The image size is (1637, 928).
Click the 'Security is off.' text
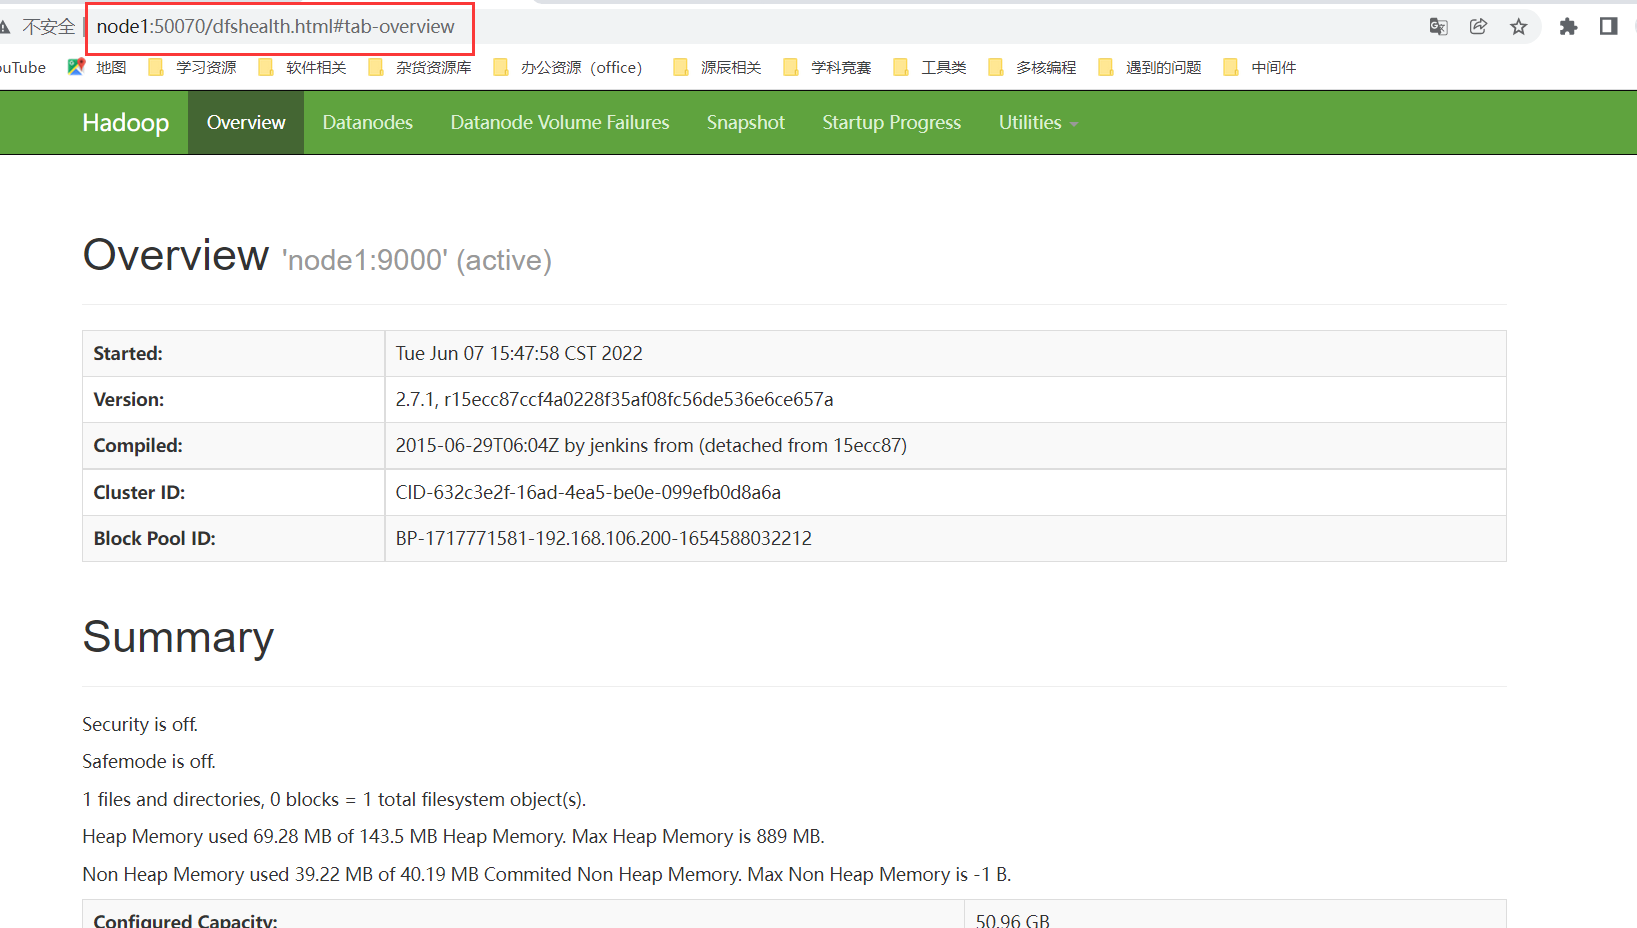(x=140, y=724)
